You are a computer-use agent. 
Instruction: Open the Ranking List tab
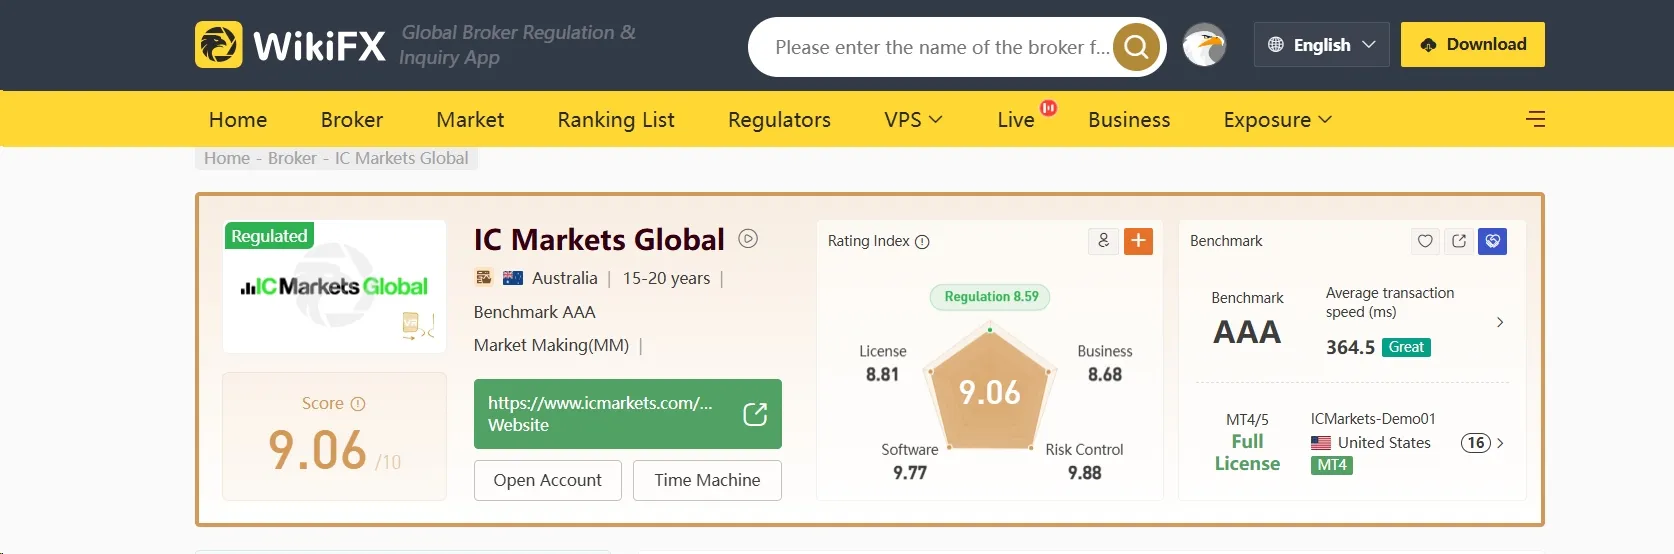click(616, 120)
